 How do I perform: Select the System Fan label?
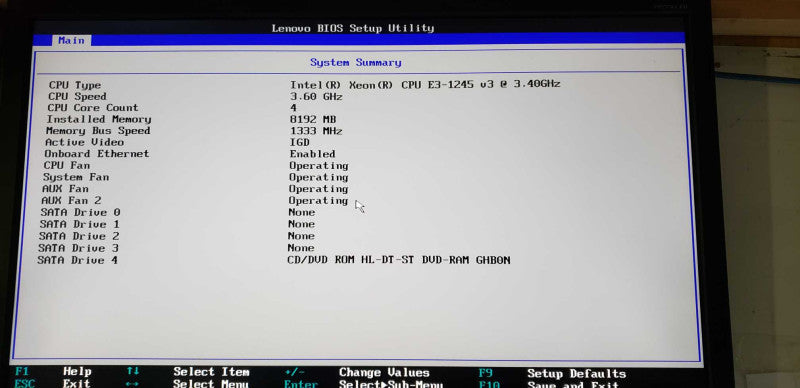pyautogui.click(x=76, y=177)
